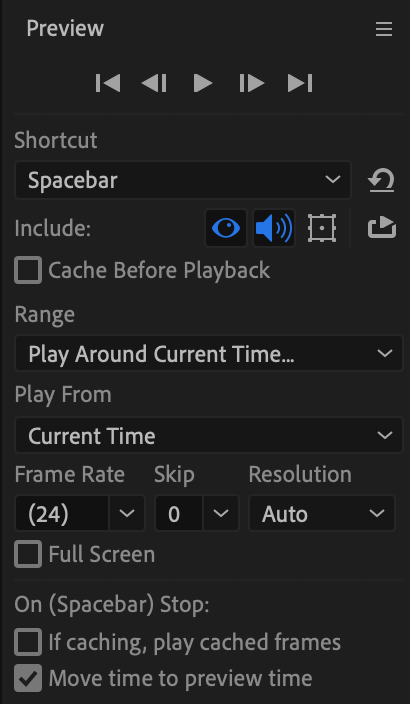
Task: Step back one frame
Action: [x=154, y=83]
